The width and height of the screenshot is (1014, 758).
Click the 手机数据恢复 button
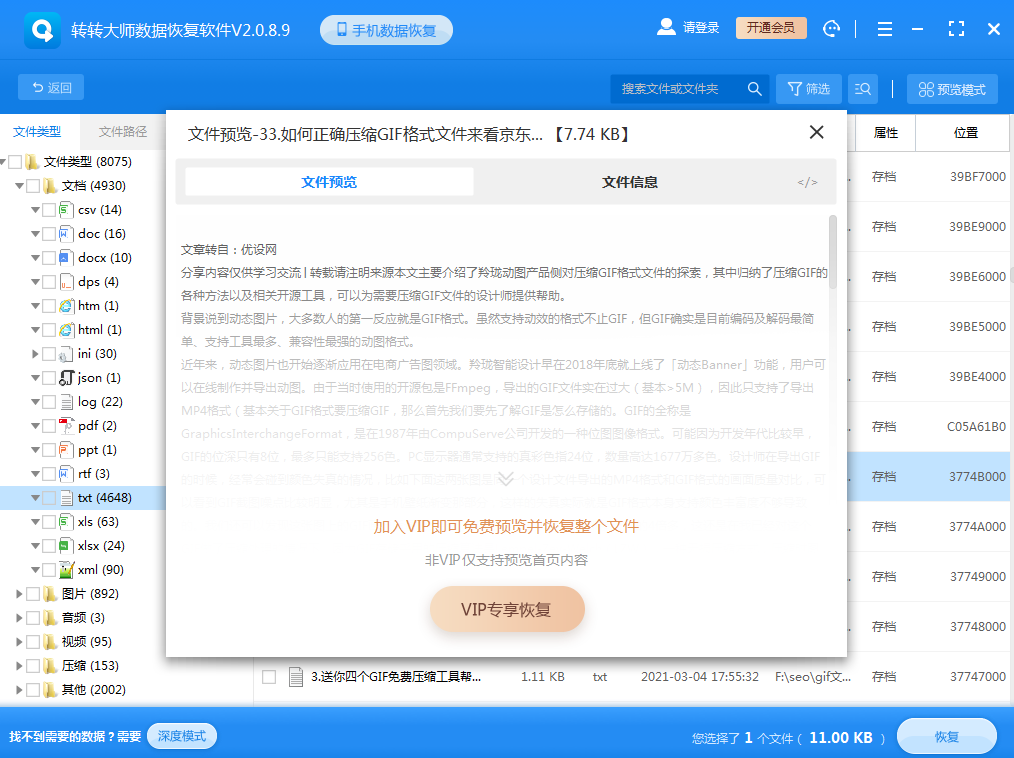(386, 30)
